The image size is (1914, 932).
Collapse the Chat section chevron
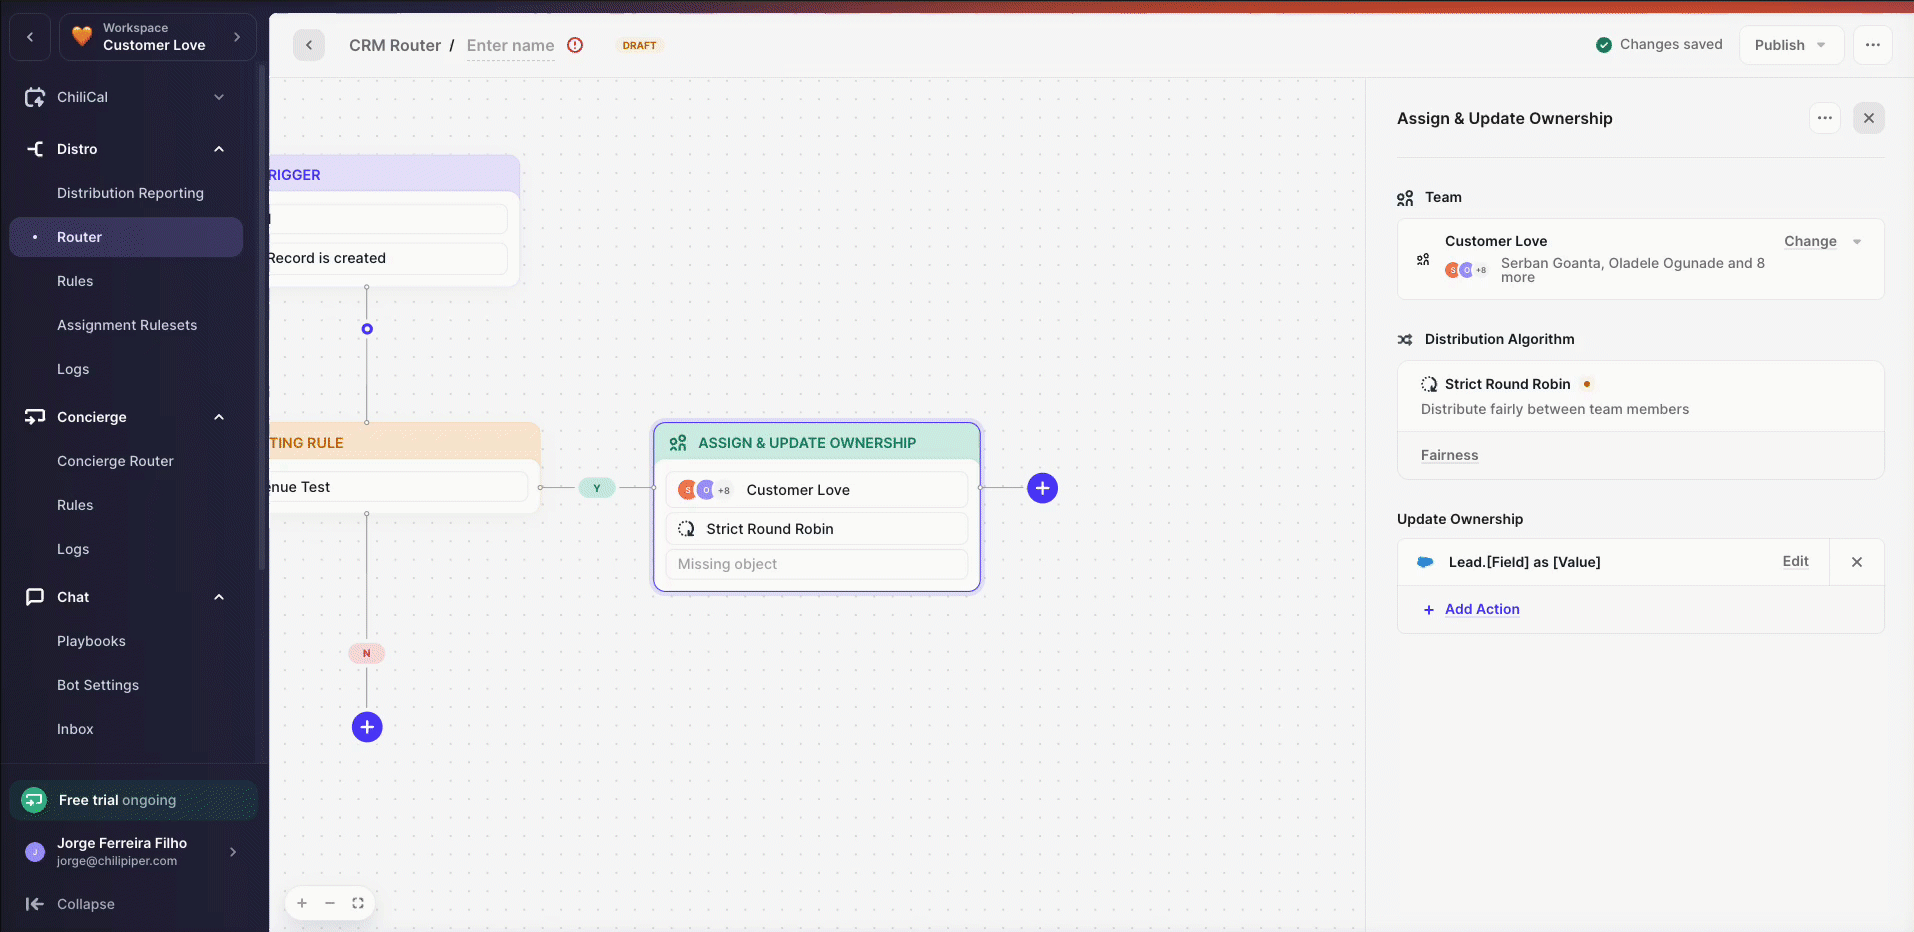point(219,597)
